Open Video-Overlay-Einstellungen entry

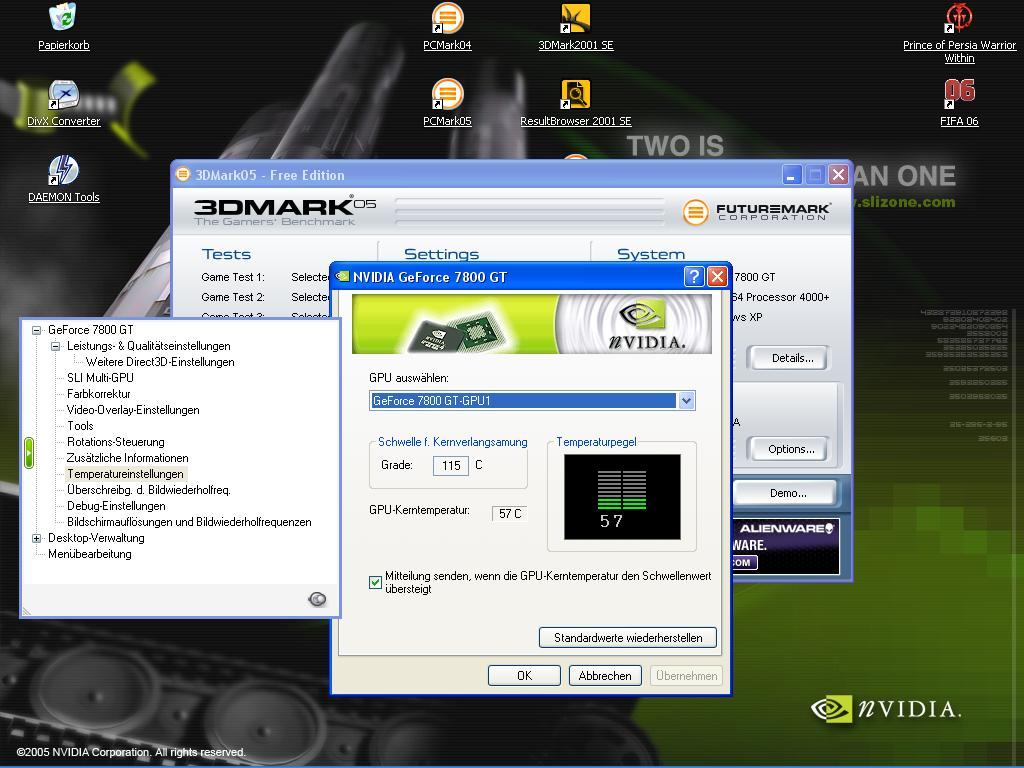click(x=133, y=410)
